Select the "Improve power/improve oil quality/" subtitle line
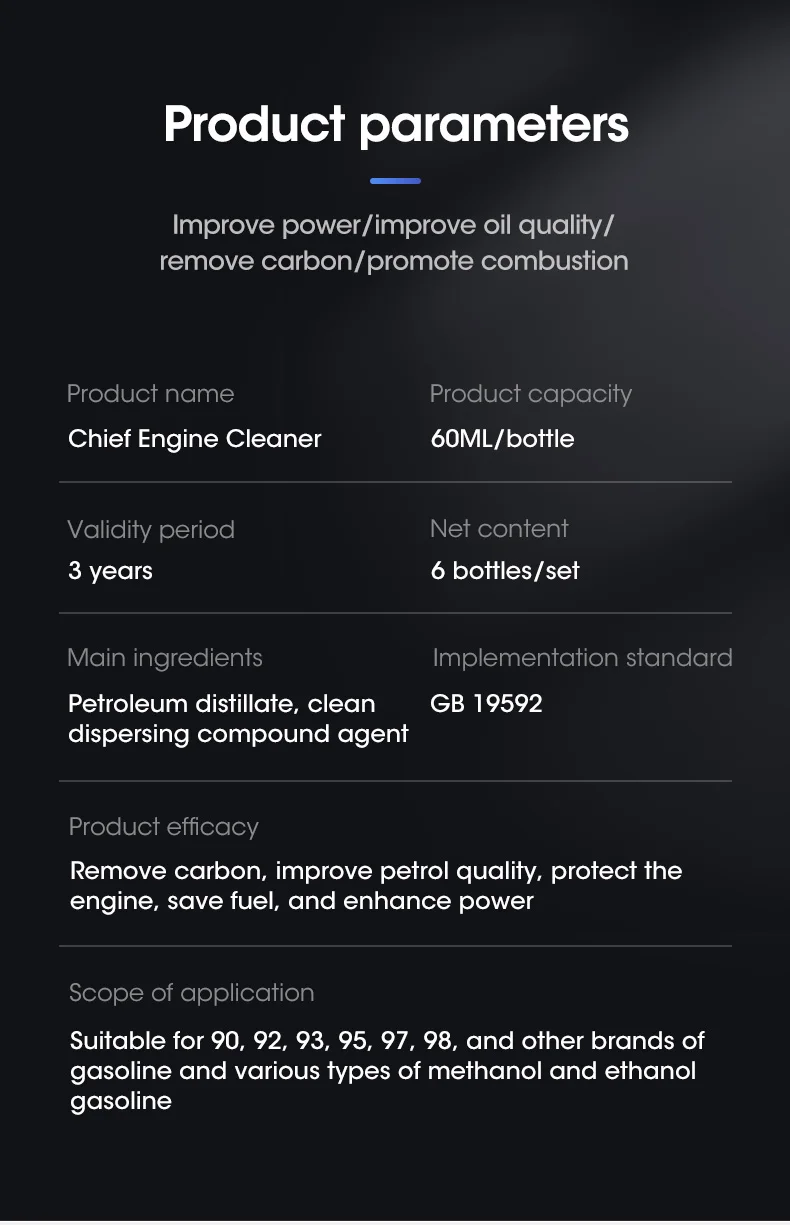 pyautogui.click(x=393, y=224)
